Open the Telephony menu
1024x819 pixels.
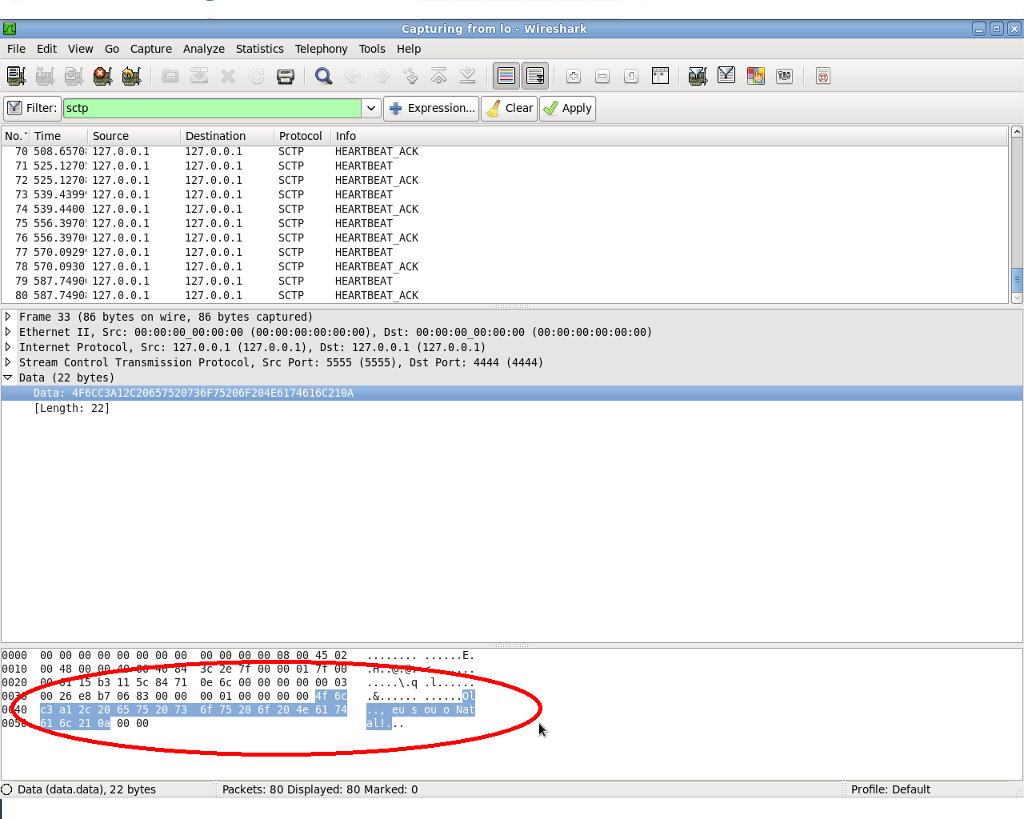click(321, 49)
